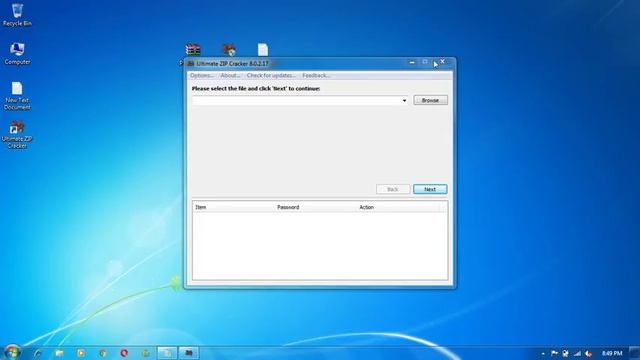Viewport: 640px width, 360px height.
Task: Open the About... menu
Action: [230, 76]
